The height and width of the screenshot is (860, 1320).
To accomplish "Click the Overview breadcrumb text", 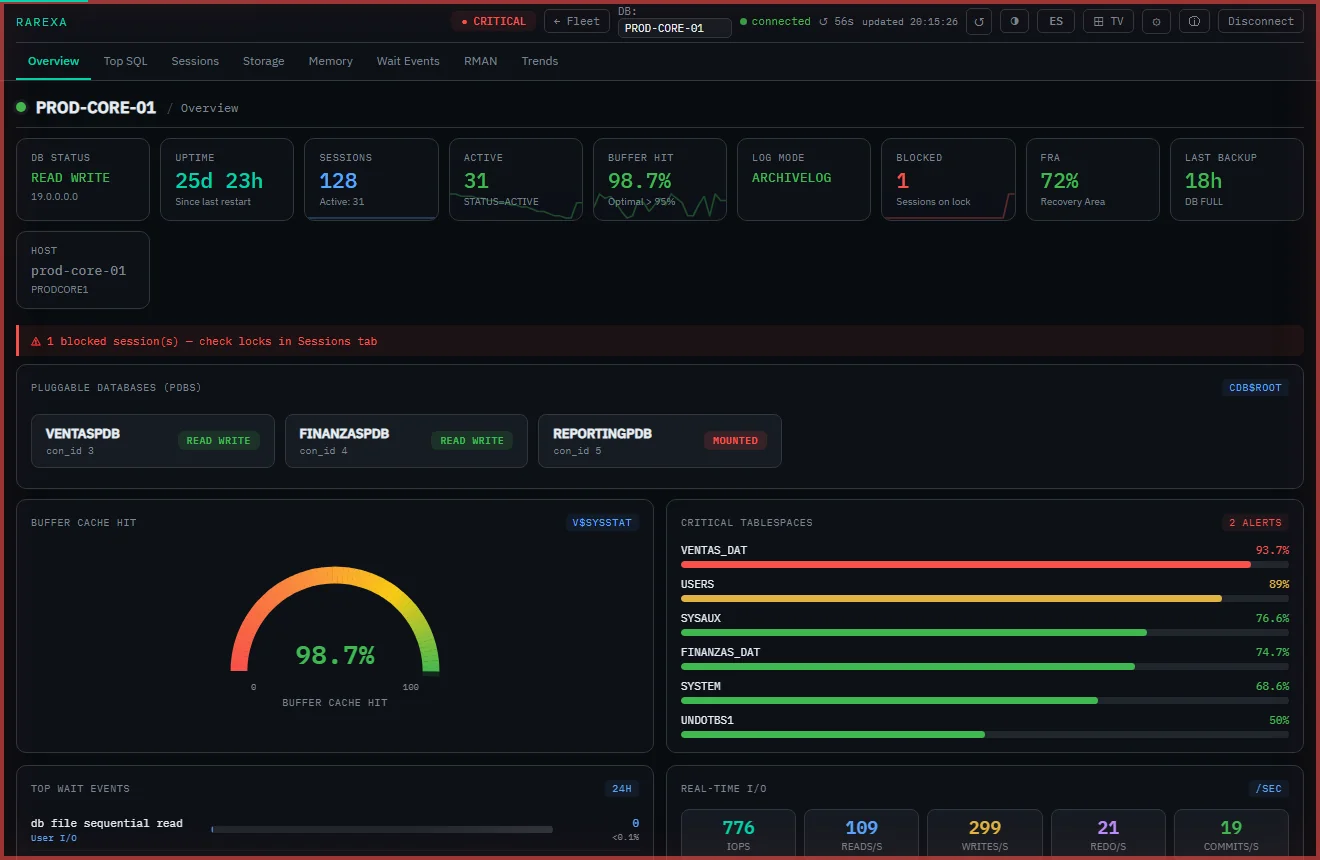I will [209, 108].
